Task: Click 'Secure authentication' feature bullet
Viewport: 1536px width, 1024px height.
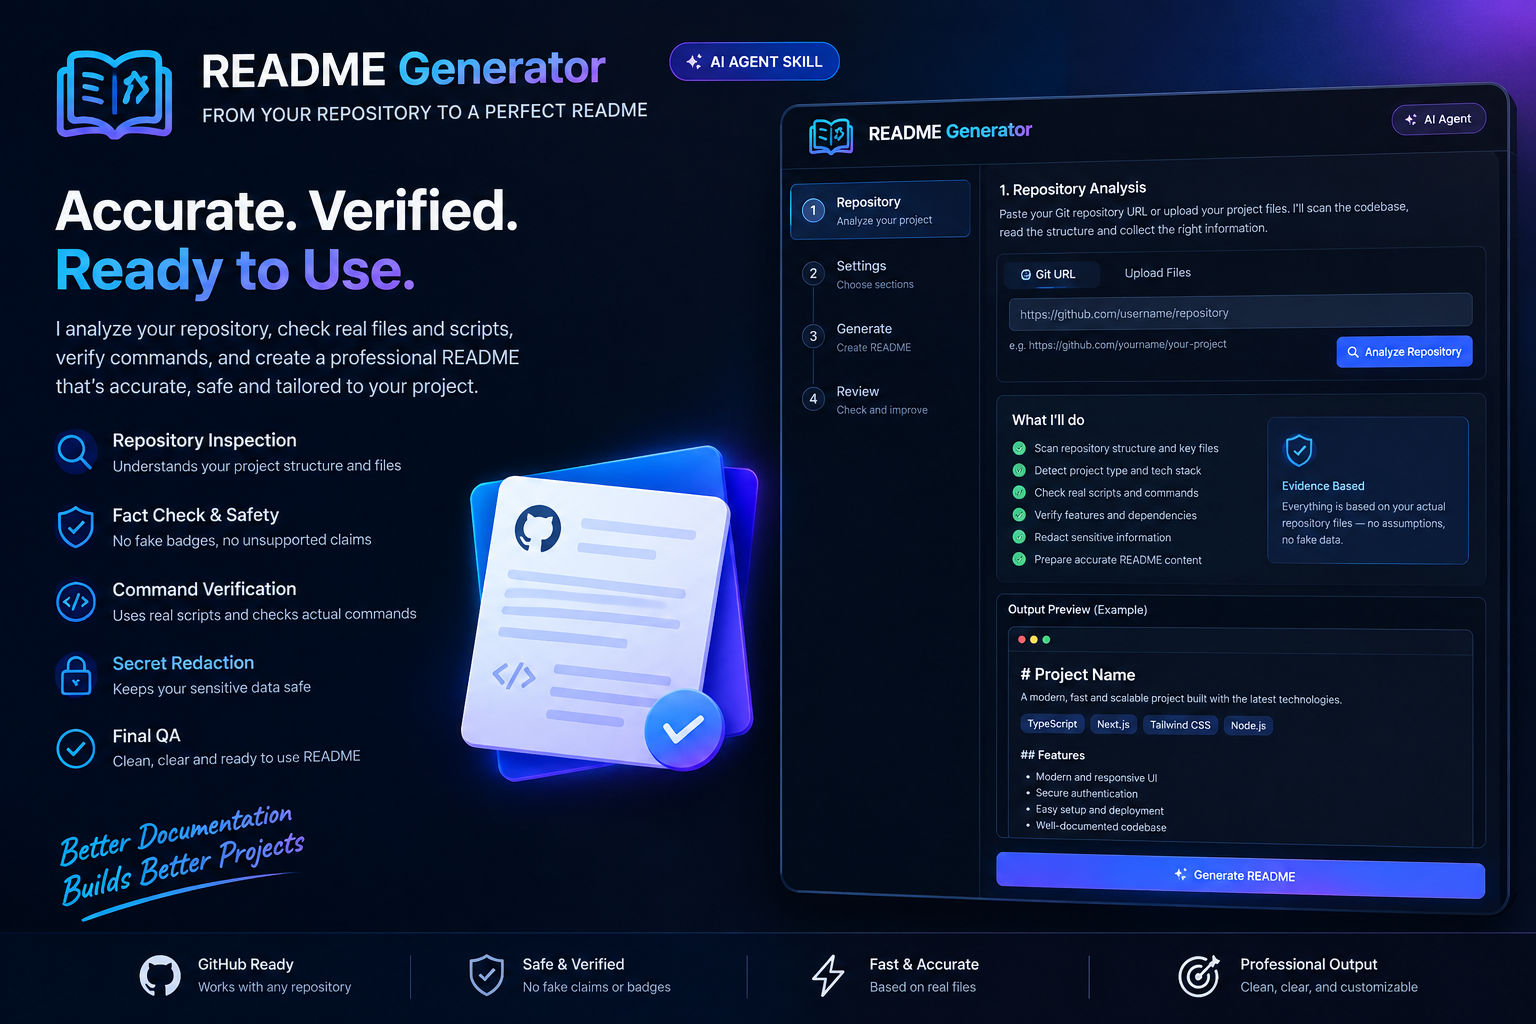Action: [1086, 793]
